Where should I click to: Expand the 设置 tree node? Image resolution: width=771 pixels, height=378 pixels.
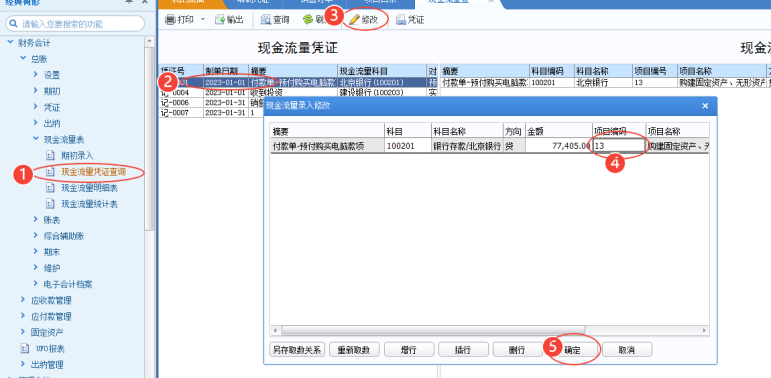pos(36,75)
